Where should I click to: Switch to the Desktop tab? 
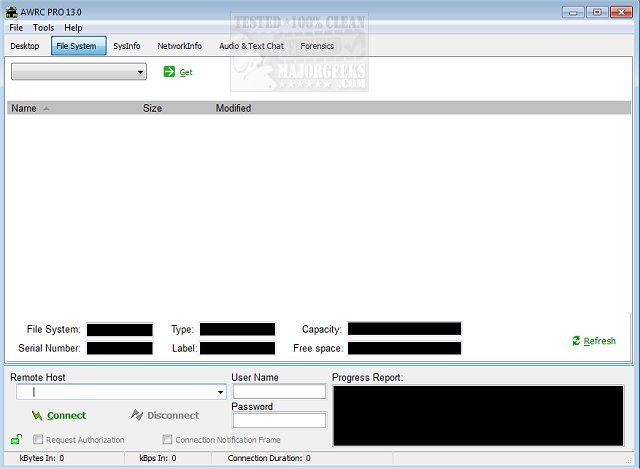[x=25, y=46]
